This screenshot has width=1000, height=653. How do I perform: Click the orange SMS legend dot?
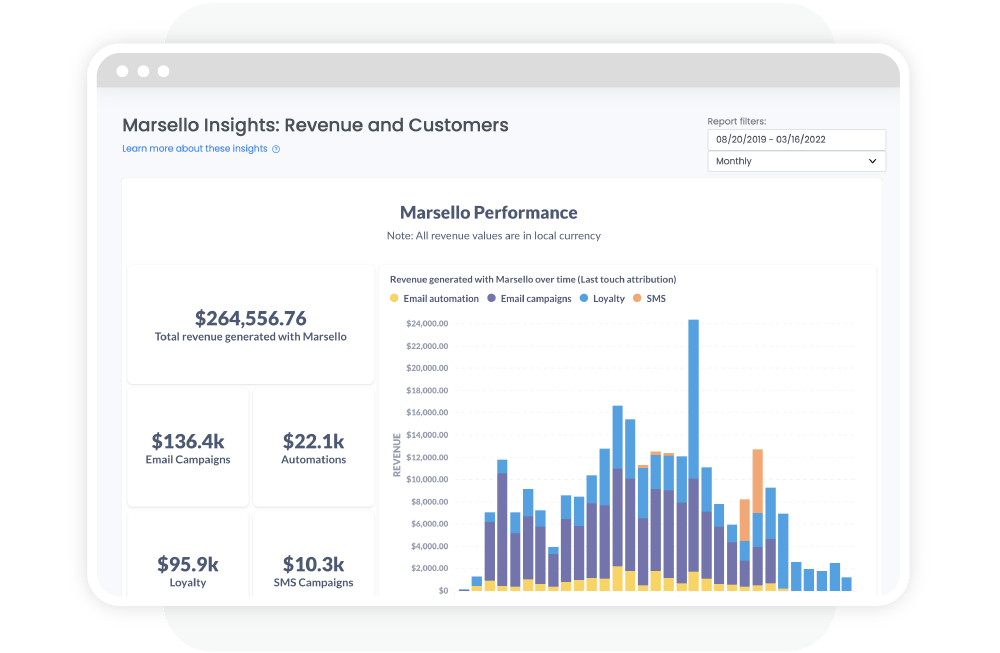pos(638,298)
